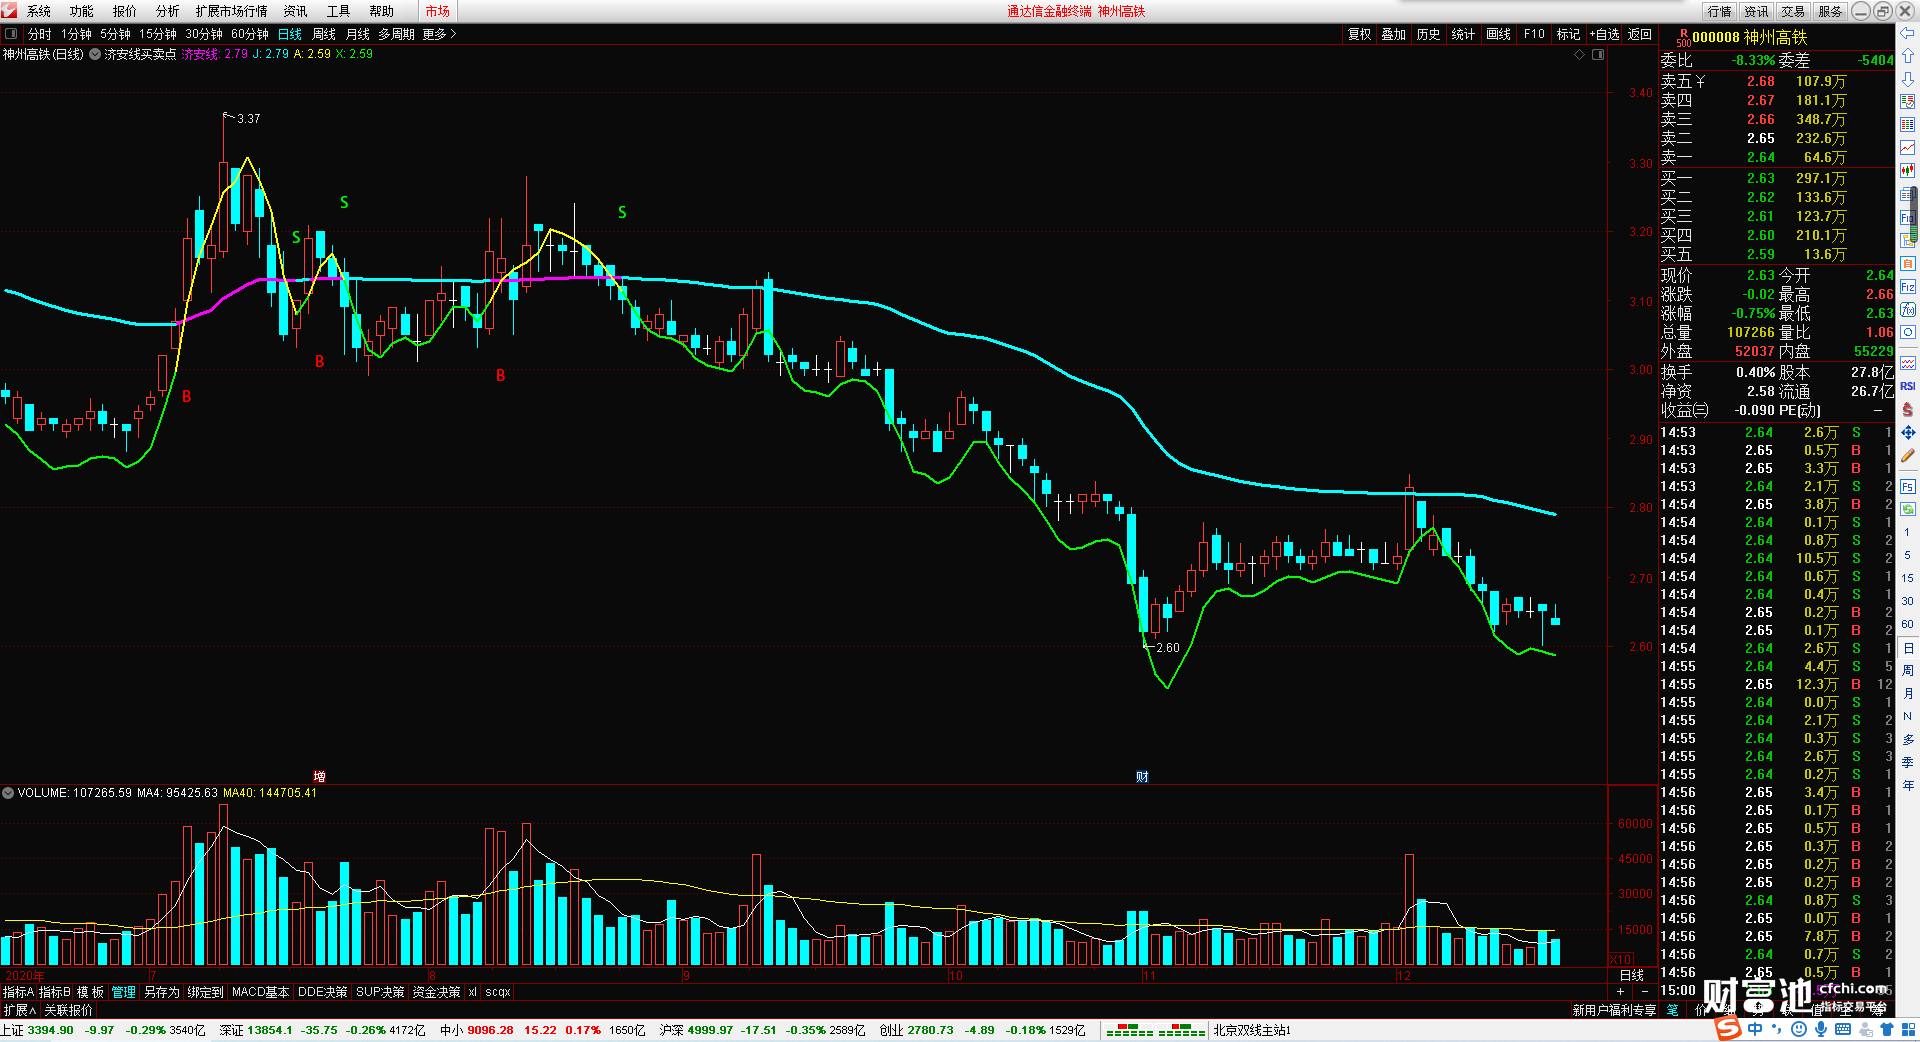This screenshot has width=1920, height=1042.
Task: Click the Fiz sidebar icon
Action: (1907, 287)
